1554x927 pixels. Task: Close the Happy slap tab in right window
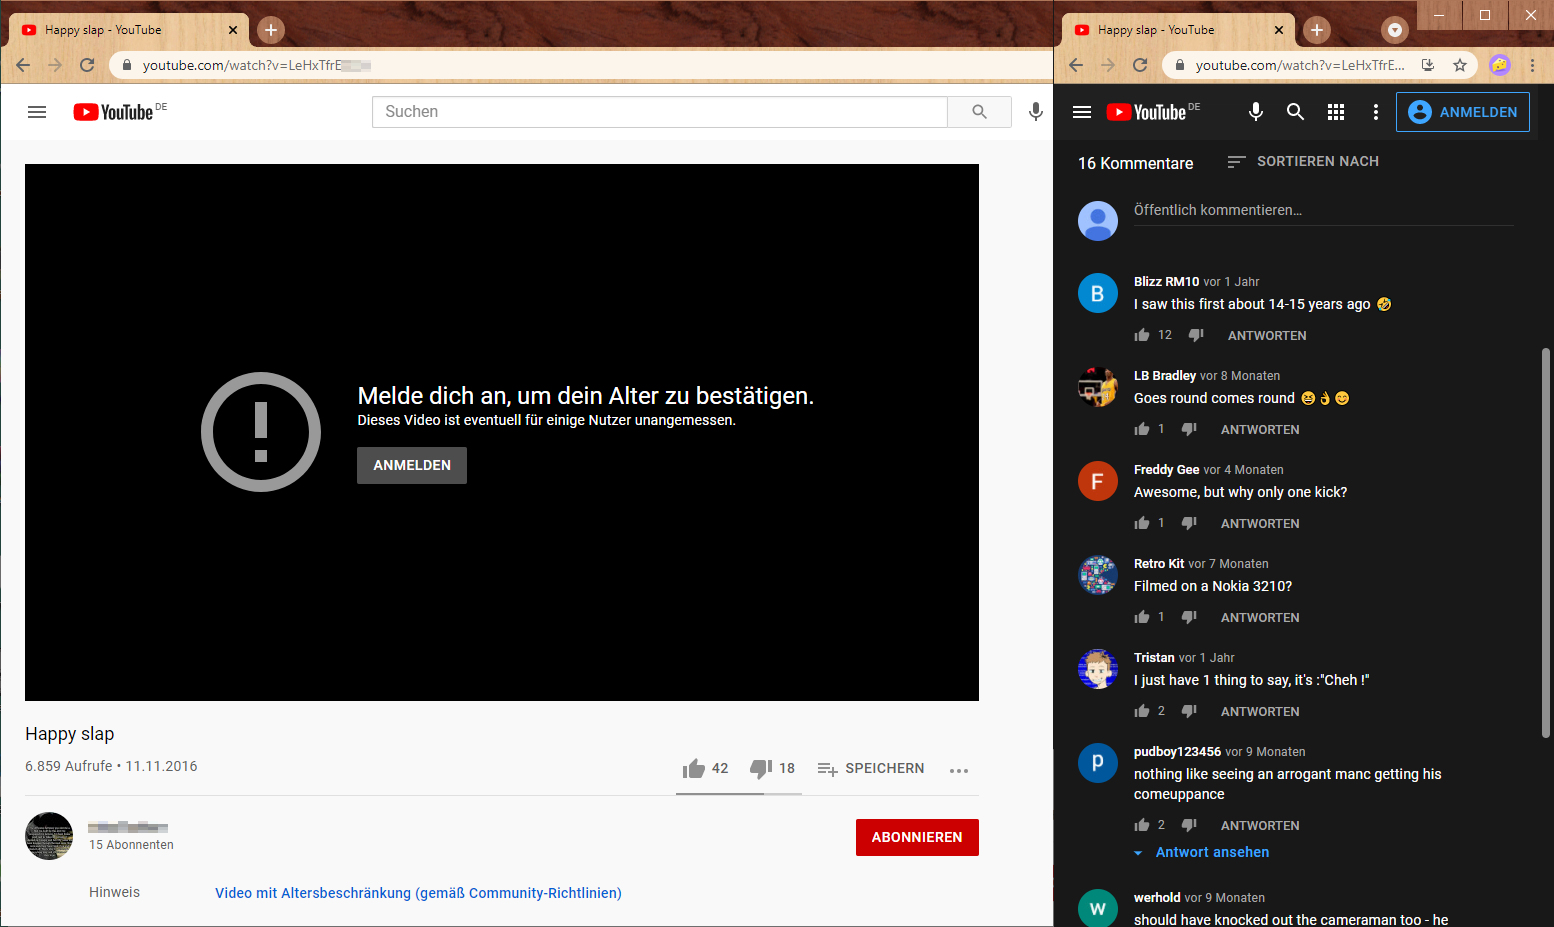pyautogui.click(x=1279, y=30)
